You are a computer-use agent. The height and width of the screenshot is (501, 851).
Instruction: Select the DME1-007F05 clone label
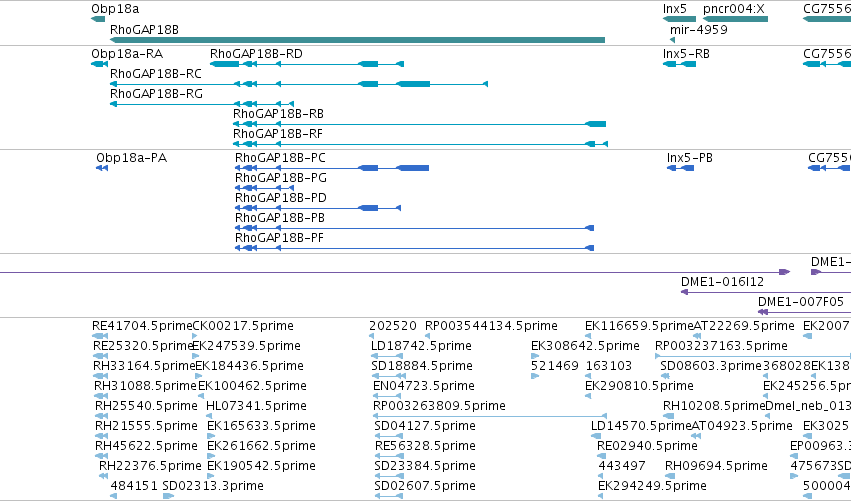click(801, 302)
